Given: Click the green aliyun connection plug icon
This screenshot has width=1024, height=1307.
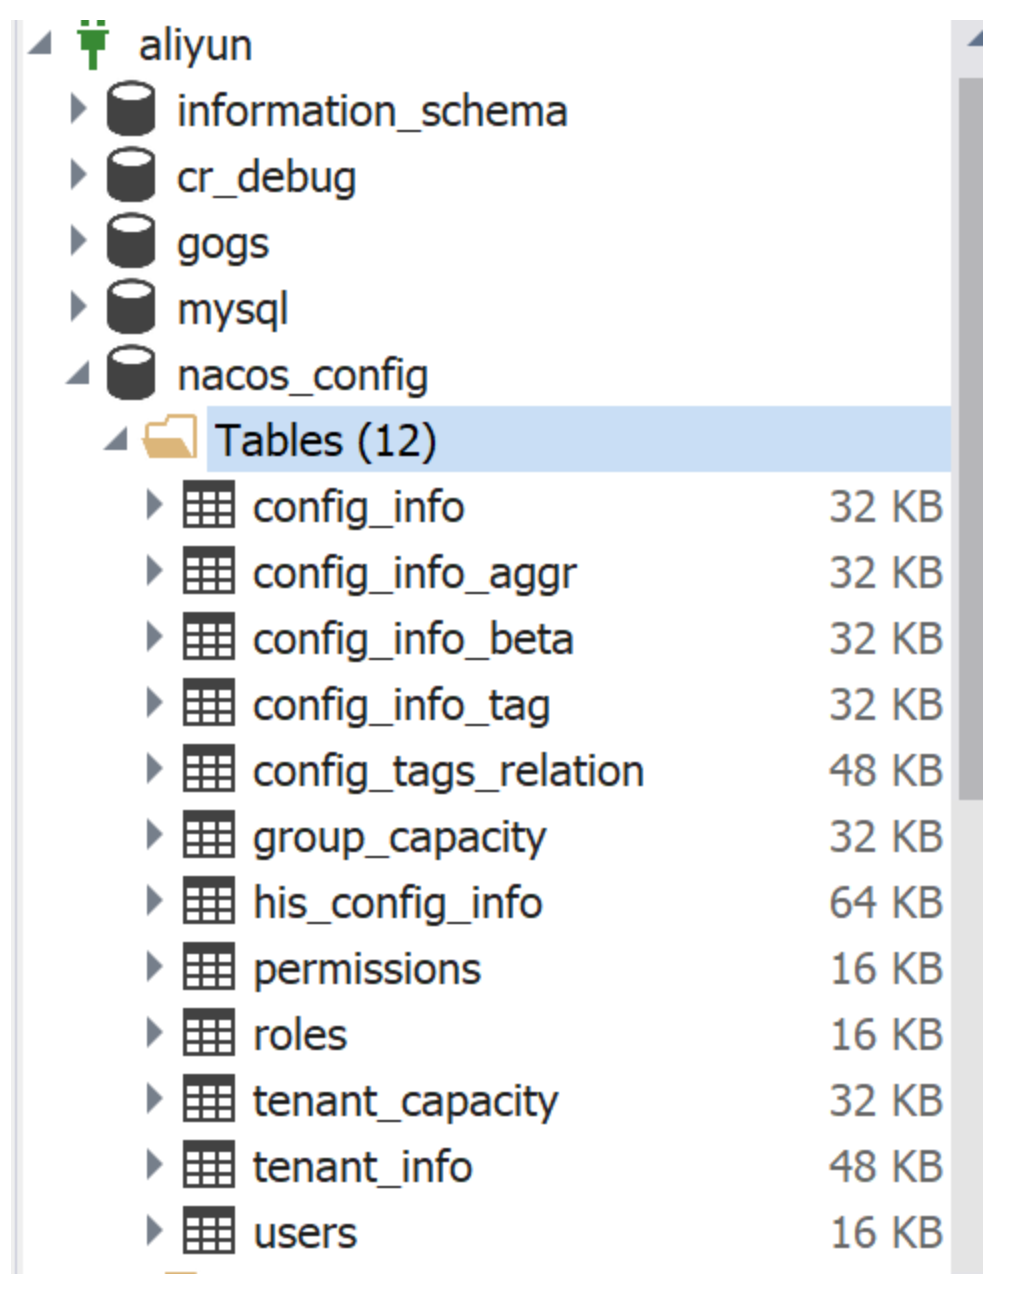Looking at the screenshot, I should click(x=93, y=45).
